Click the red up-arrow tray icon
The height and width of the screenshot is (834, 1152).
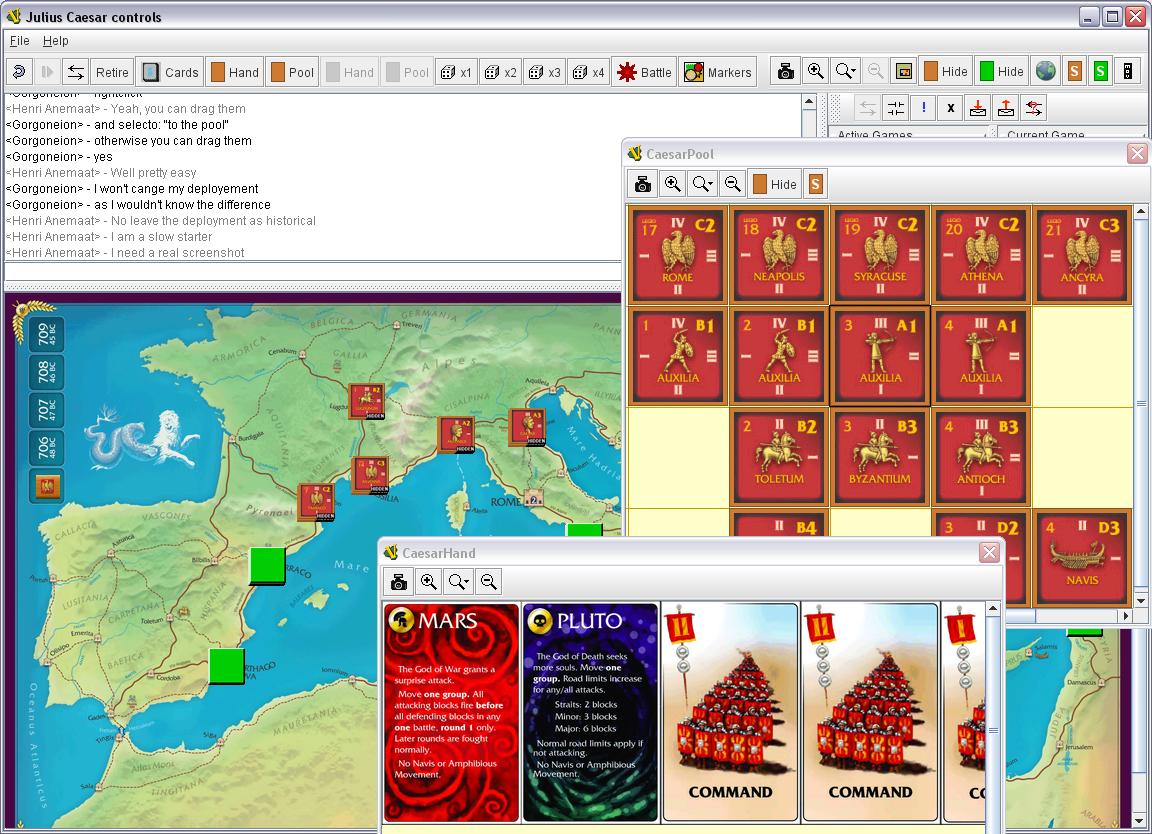pos(1006,108)
